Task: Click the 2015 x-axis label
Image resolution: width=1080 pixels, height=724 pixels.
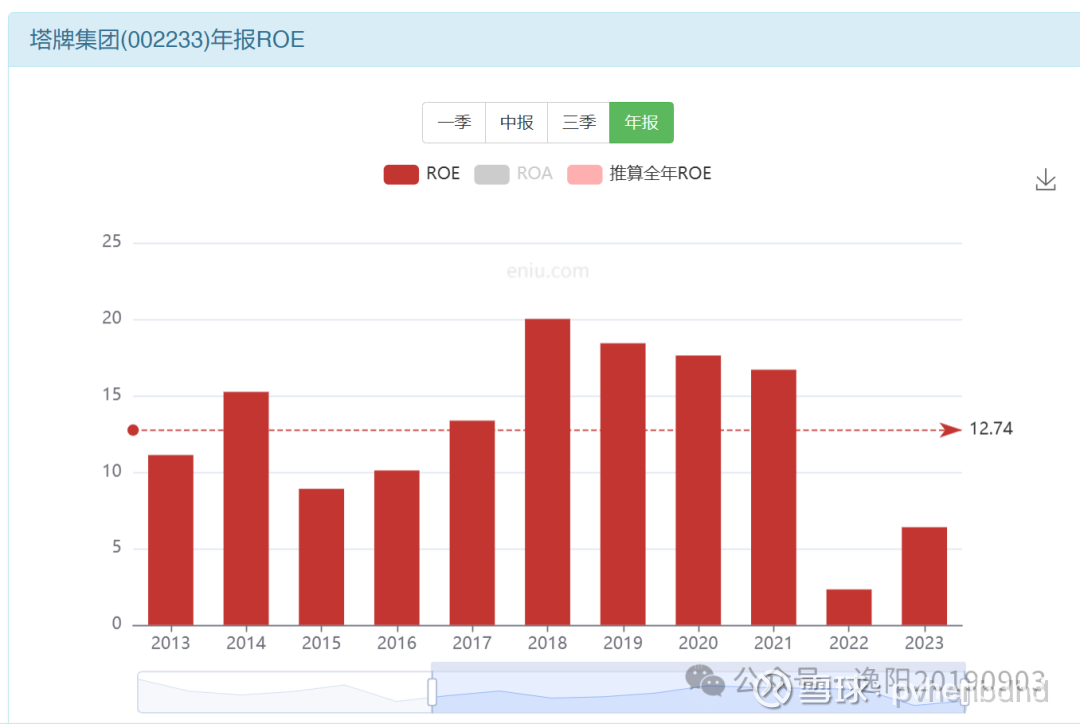Action: (x=322, y=643)
